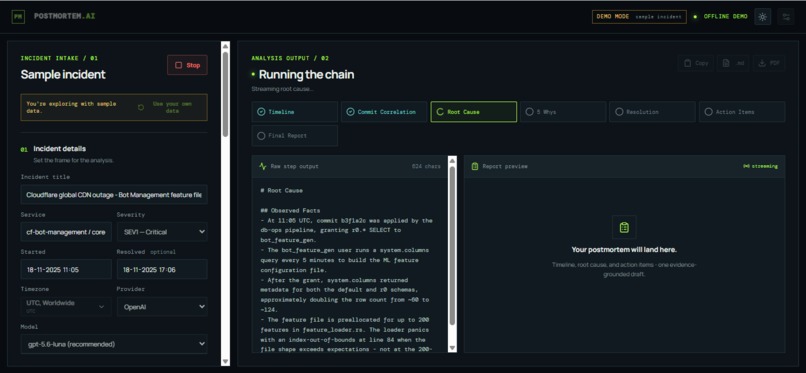Click the refresh icon next to Use your own data
The width and height of the screenshot is (806, 373).
click(x=141, y=107)
